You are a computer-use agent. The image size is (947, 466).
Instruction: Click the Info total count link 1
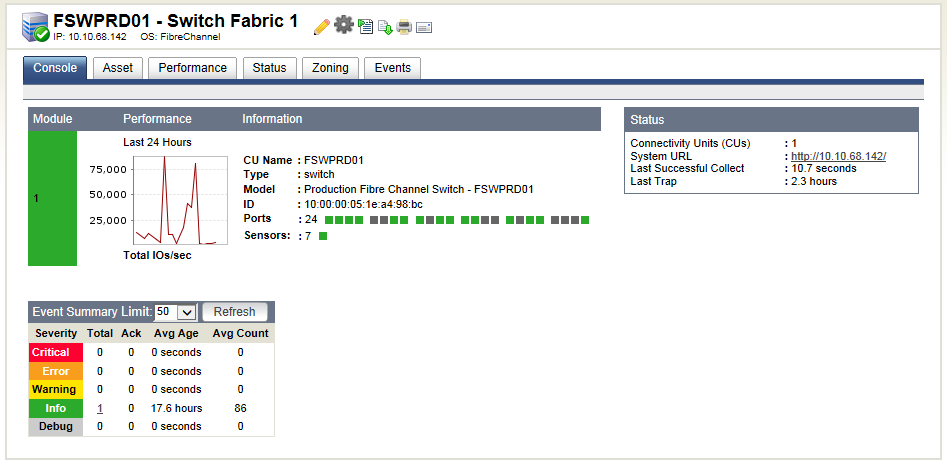click(100, 409)
